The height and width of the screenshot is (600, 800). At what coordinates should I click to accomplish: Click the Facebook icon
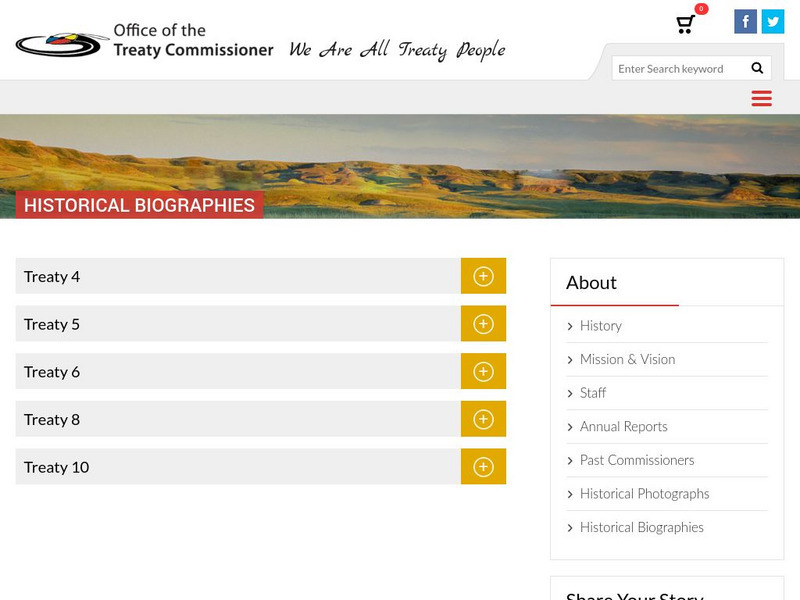coord(746,20)
